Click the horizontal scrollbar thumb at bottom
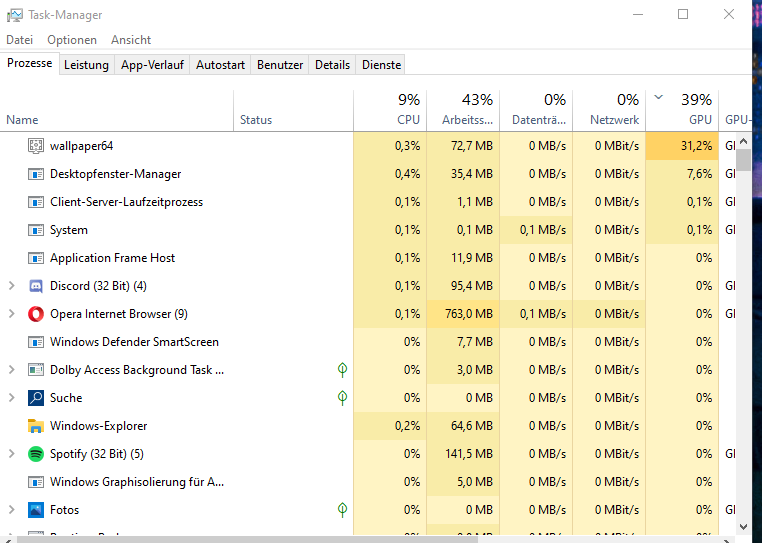Screen dimensions: 762x543 (248, 540)
